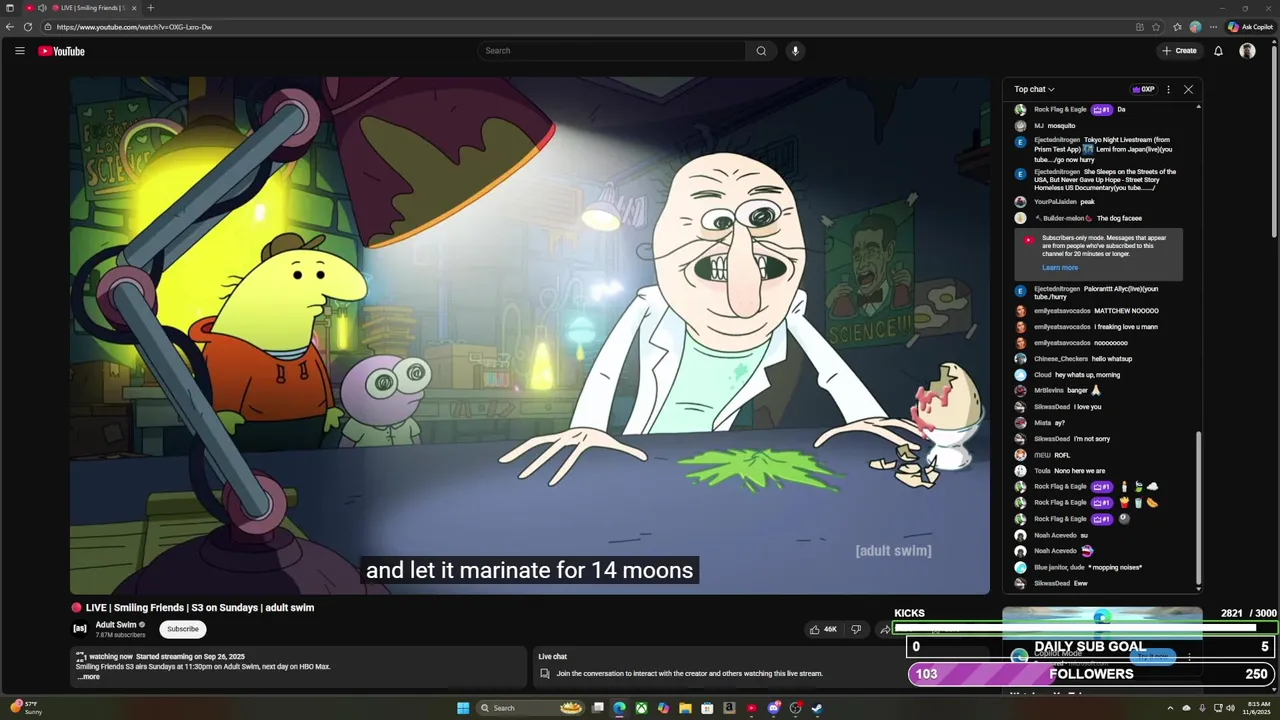
Task: Go to YouTube home via logo
Action: point(61,51)
